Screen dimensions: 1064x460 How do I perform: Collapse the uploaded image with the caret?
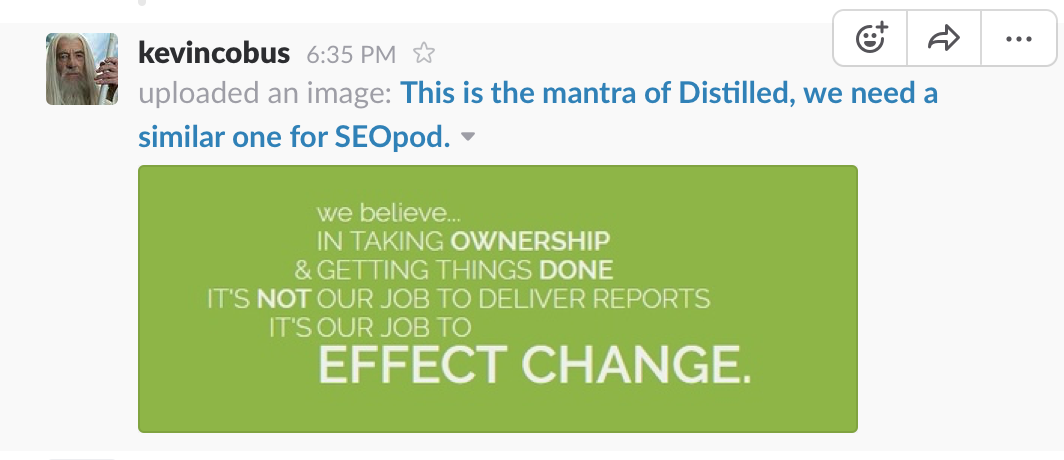click(468, 137)
